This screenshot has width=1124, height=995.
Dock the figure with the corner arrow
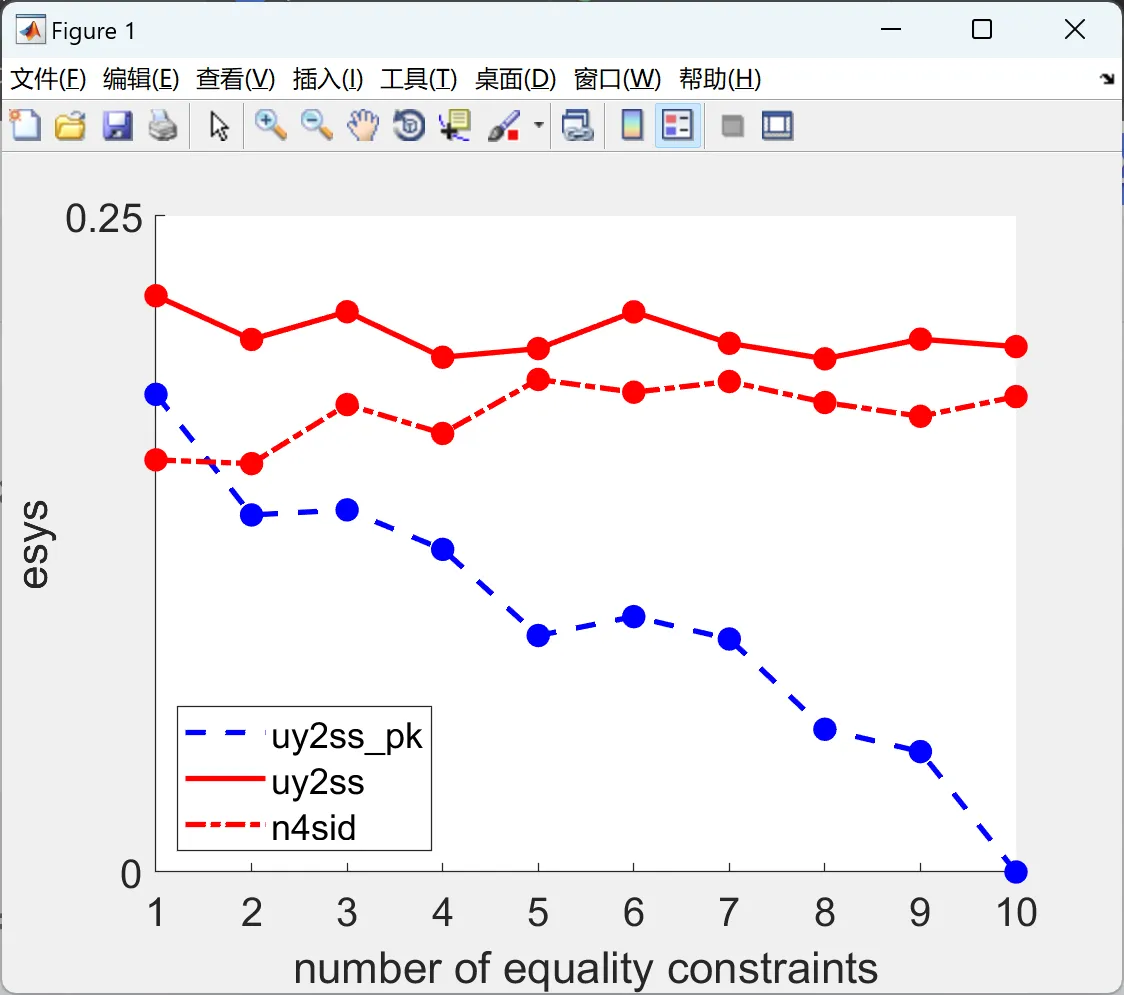tap(1107, 79)
